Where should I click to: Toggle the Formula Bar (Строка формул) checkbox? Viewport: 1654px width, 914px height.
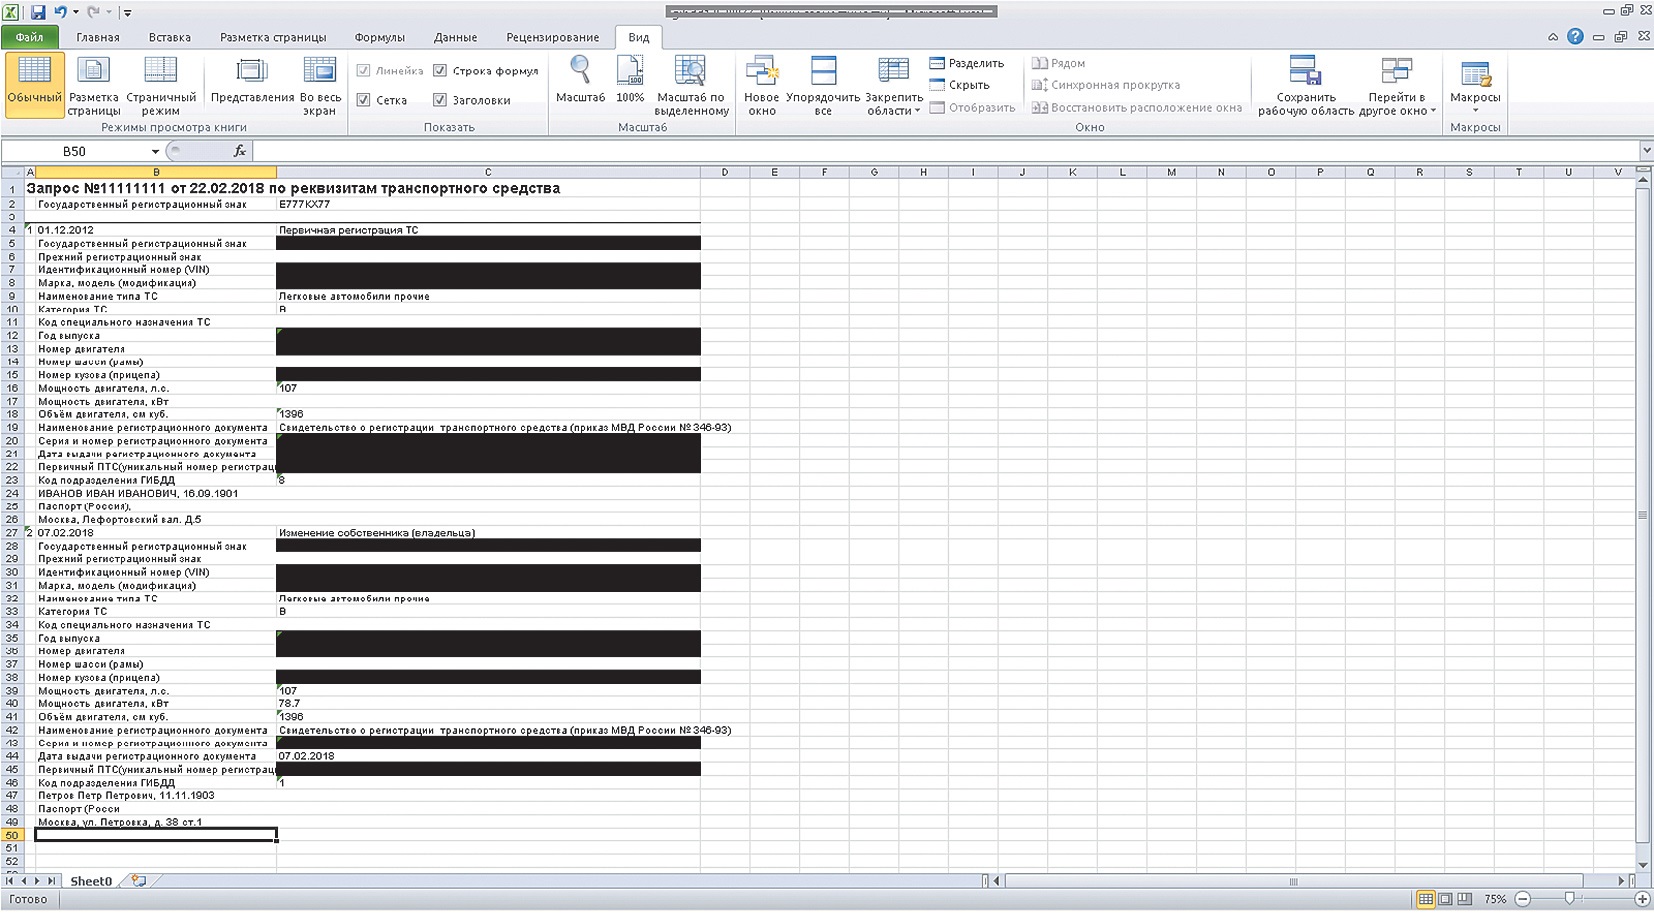click(440, 71)
